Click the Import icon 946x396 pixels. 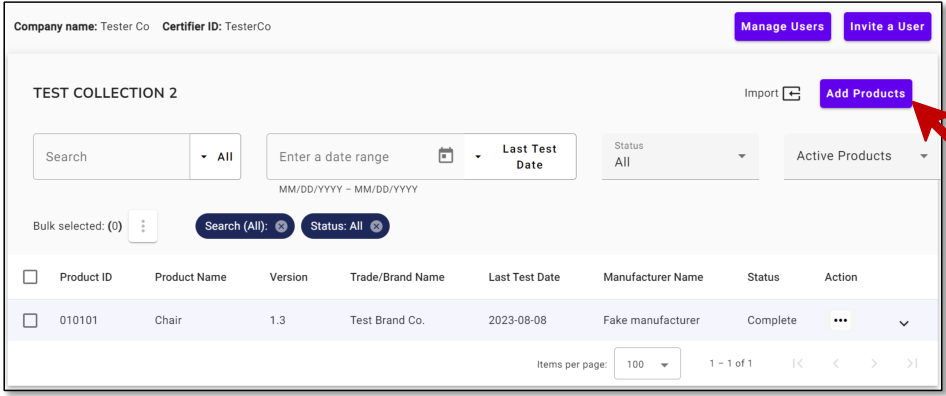point(791,94)
